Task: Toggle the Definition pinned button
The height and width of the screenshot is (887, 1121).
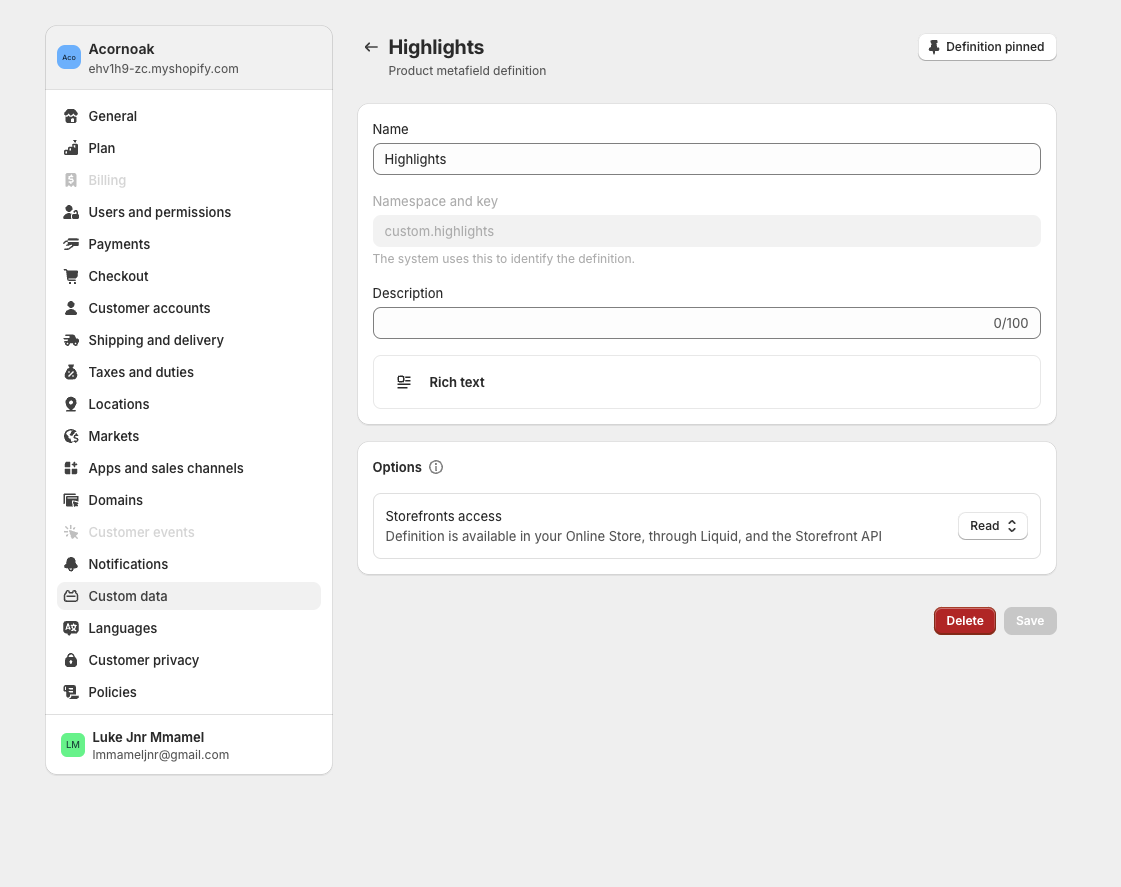Action: point(987,47)
